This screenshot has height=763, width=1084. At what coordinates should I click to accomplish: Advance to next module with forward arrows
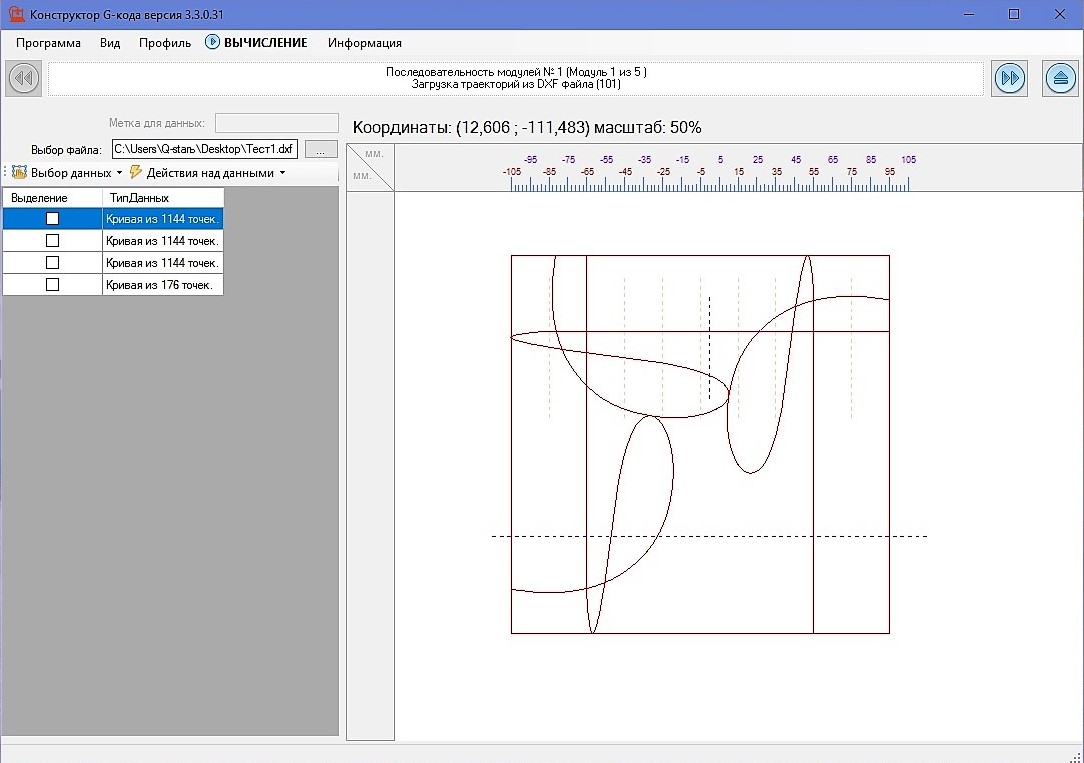(x=1009, y=78)
